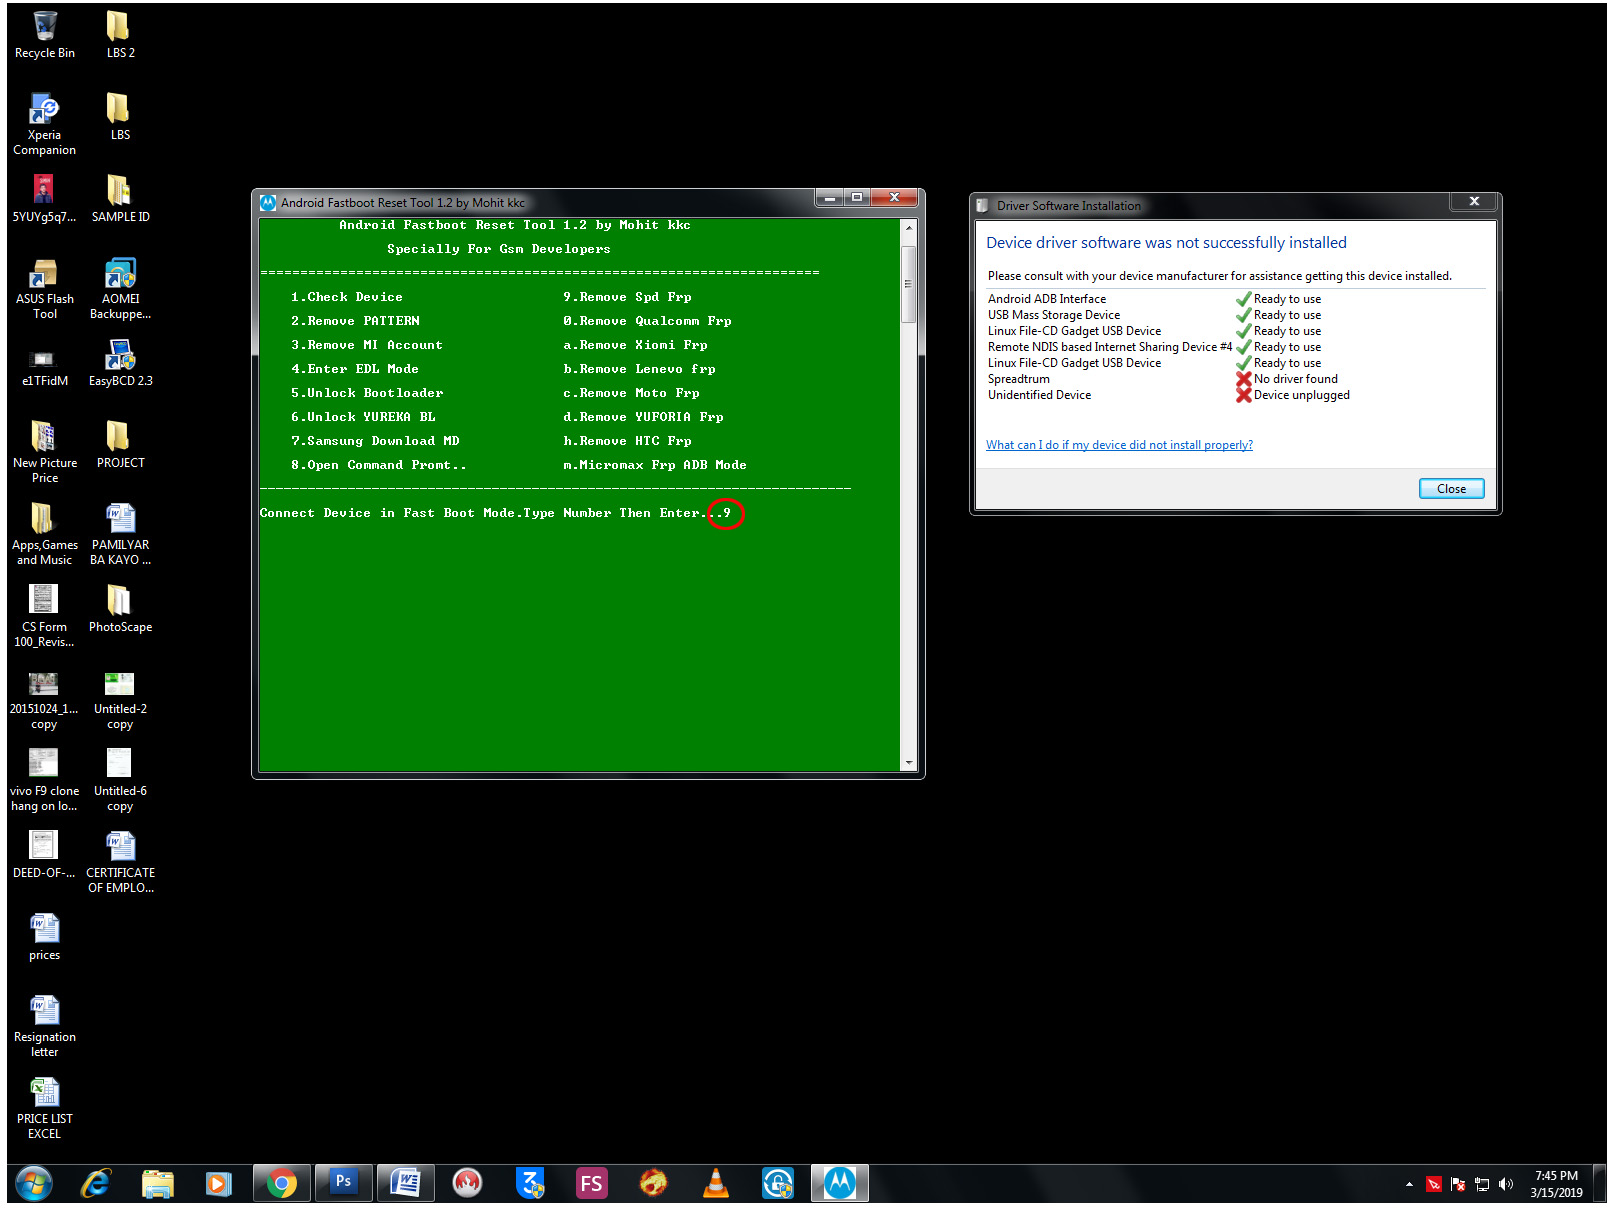
Task: Open the Untitled-6 copy image file
Action: 120,780
